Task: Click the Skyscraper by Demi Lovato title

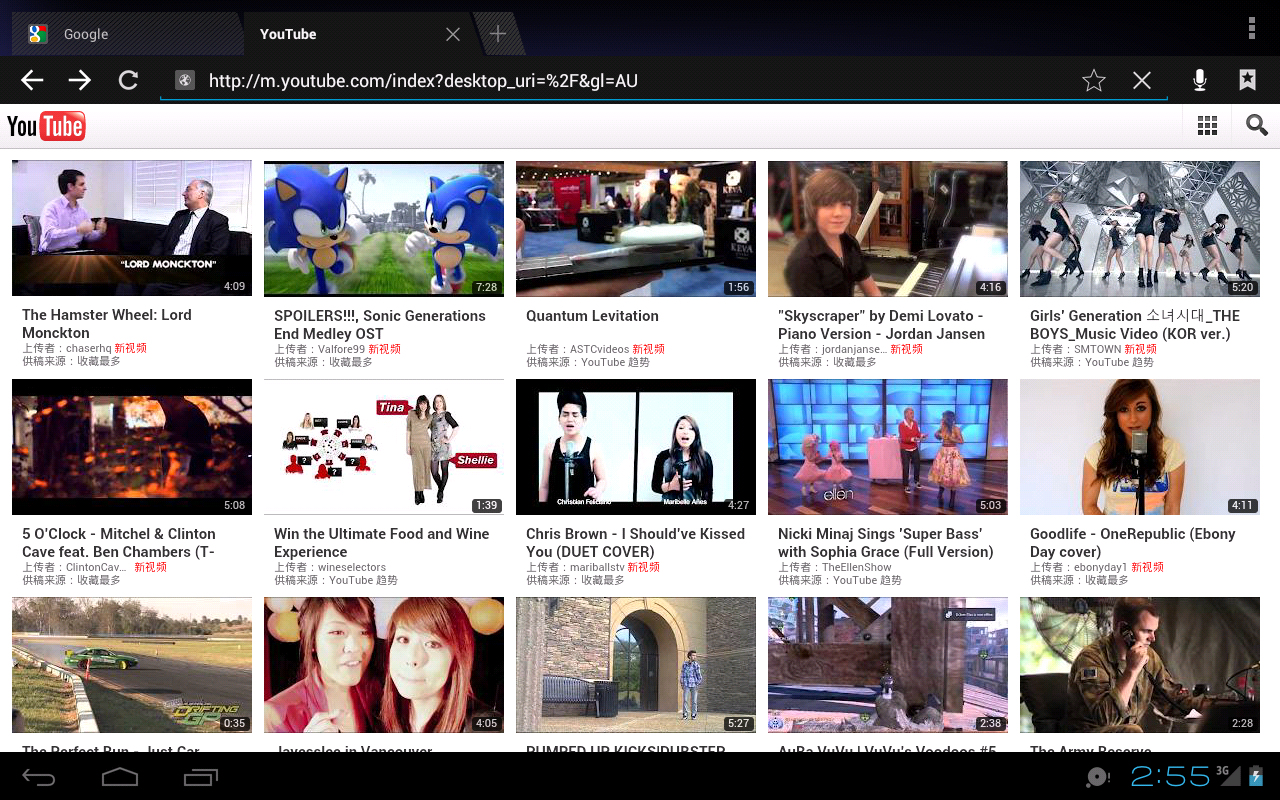Action: [x=881, y=325]
